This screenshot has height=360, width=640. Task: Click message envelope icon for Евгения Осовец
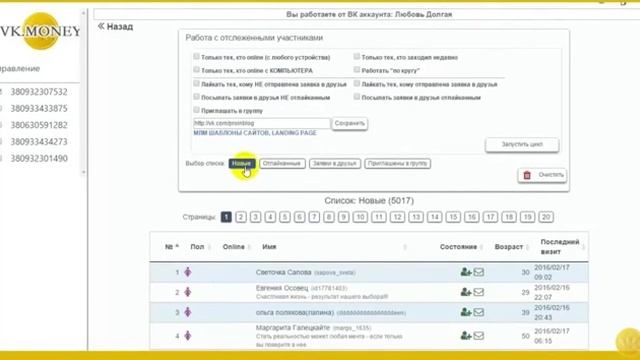[479, 292]
